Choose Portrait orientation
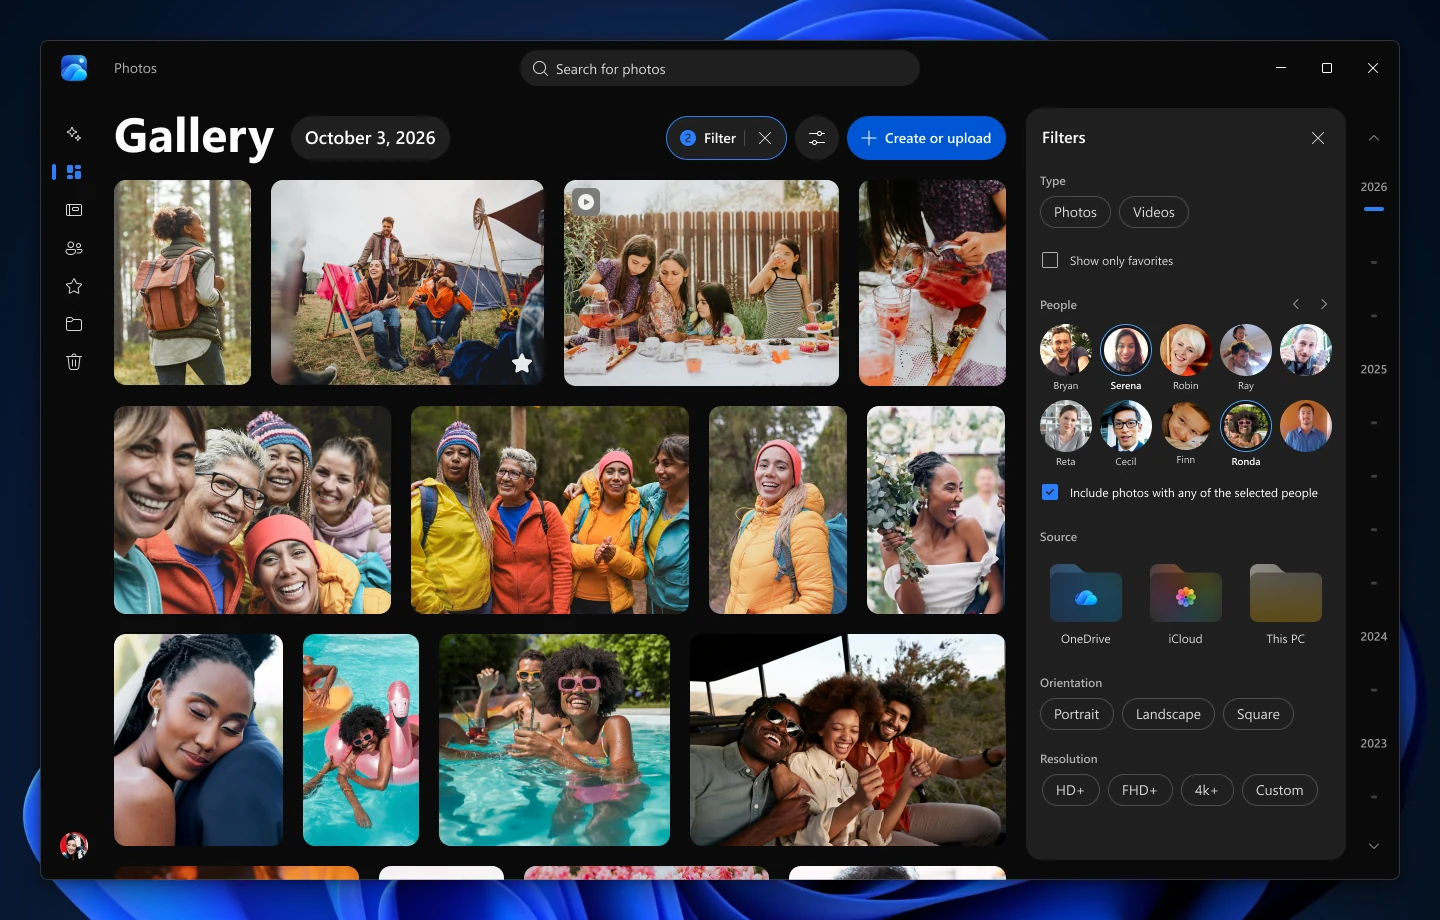Screen dimensions: 1440x920 coord(1076,714)
